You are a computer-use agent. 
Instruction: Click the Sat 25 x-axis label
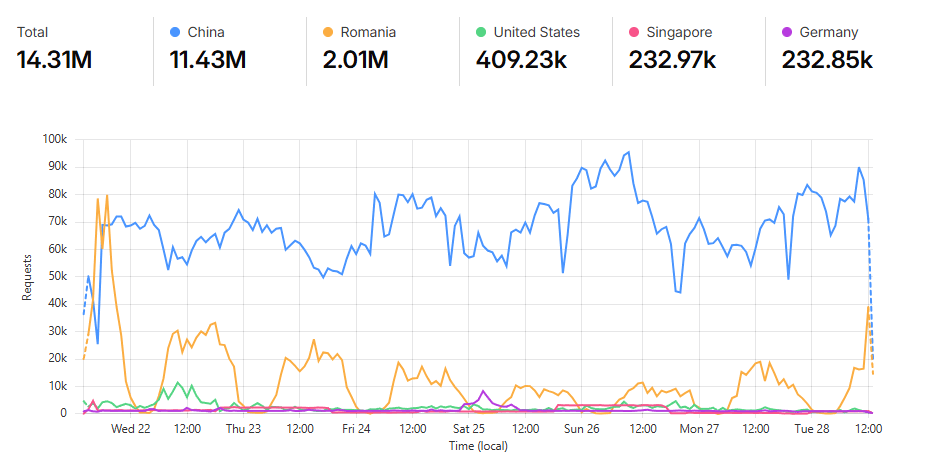(x=469, y=428)
